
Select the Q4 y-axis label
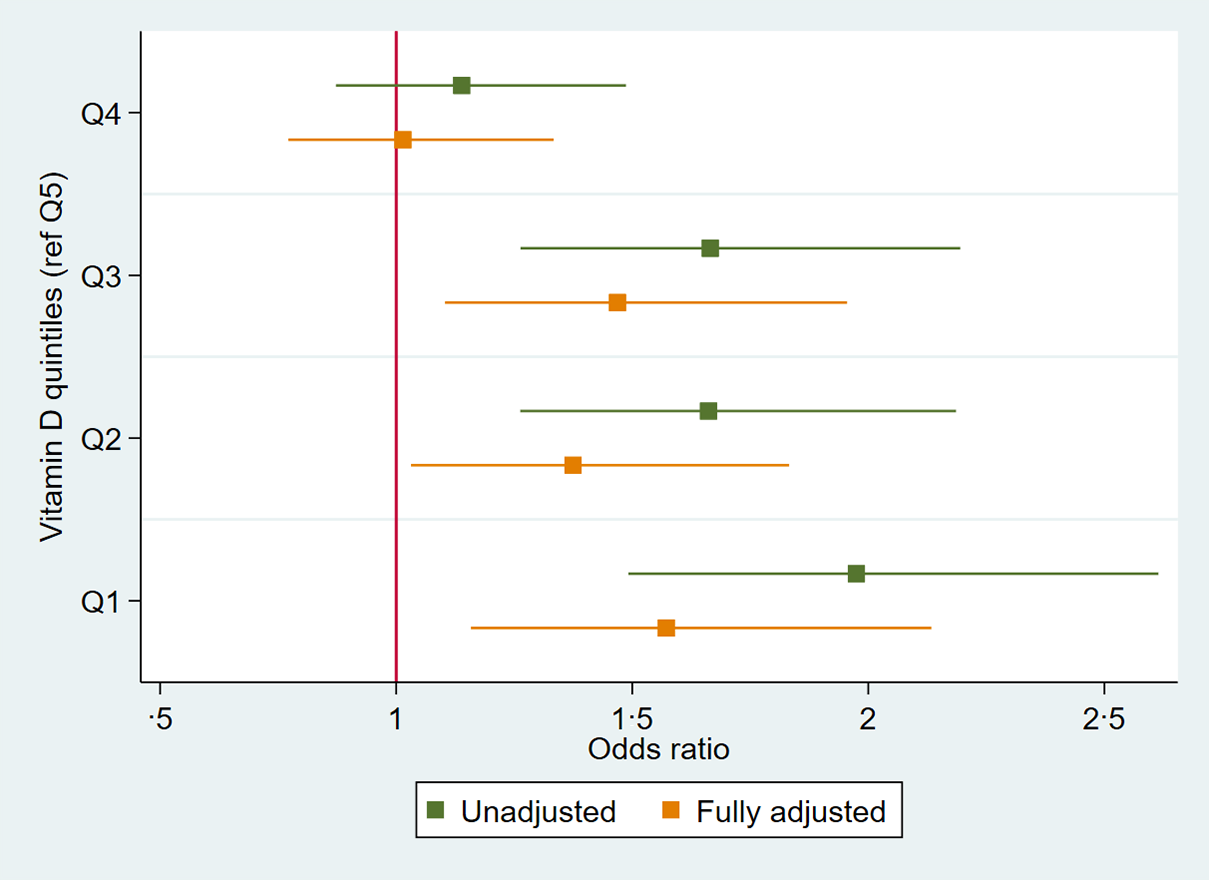[x=102, y=114]
